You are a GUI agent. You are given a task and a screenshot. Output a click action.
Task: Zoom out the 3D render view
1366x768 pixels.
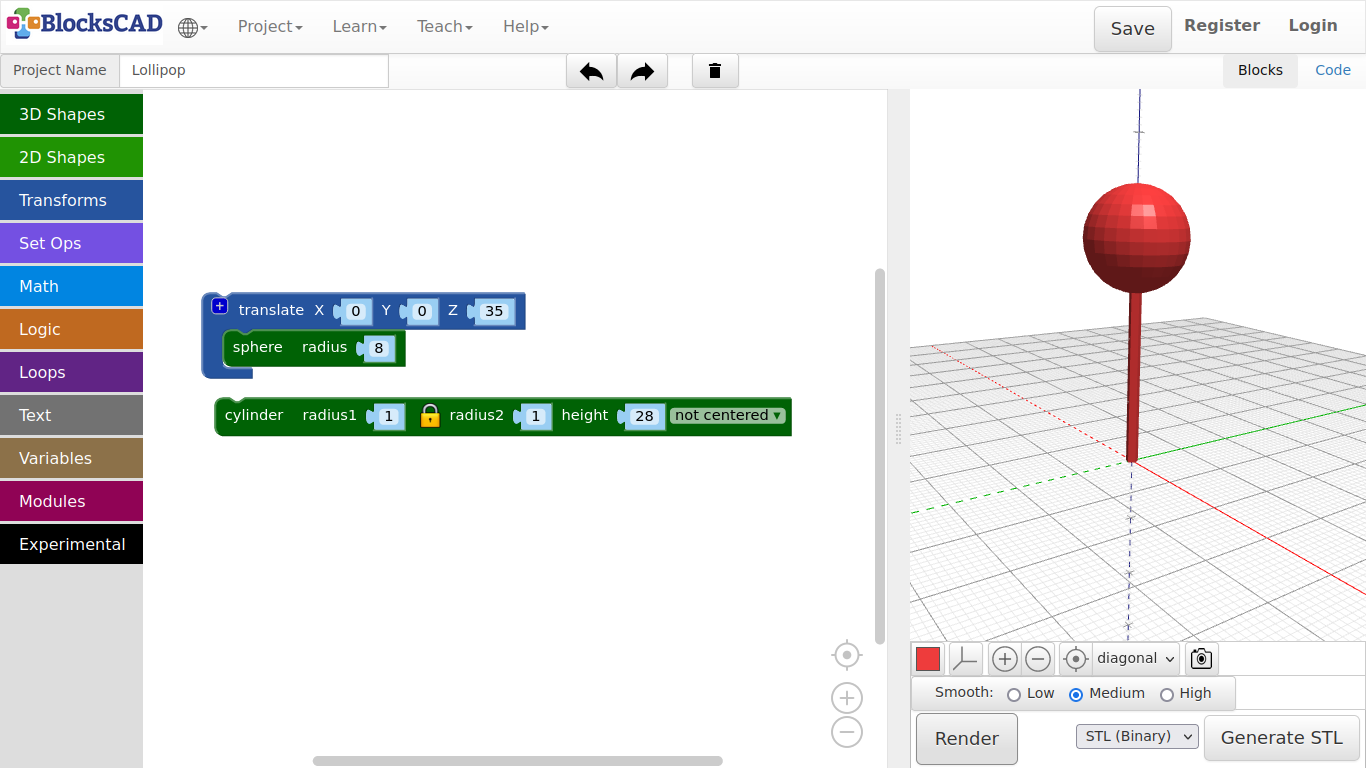click(x=1038, y=659)
